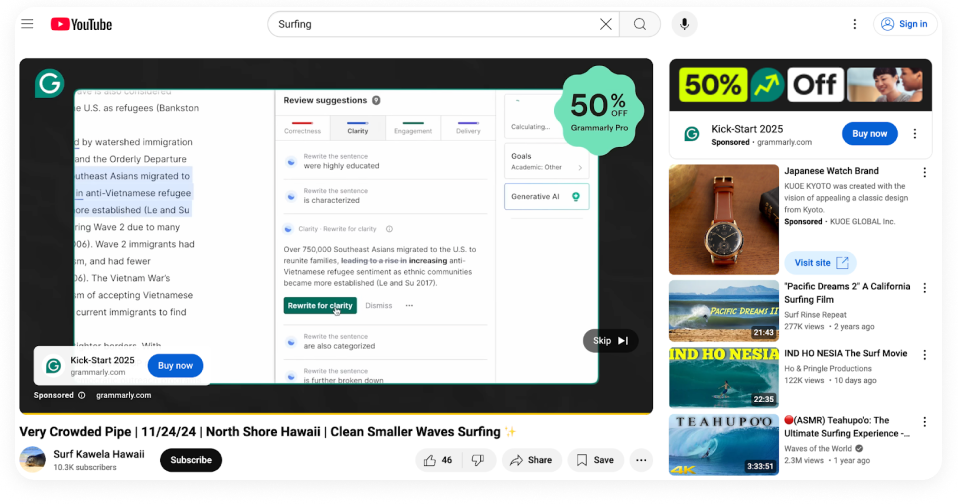Image resolution: width=958 pixels, height=504 pixels.
Task: Click the YouTube logo
Action: tap(81, 24)
